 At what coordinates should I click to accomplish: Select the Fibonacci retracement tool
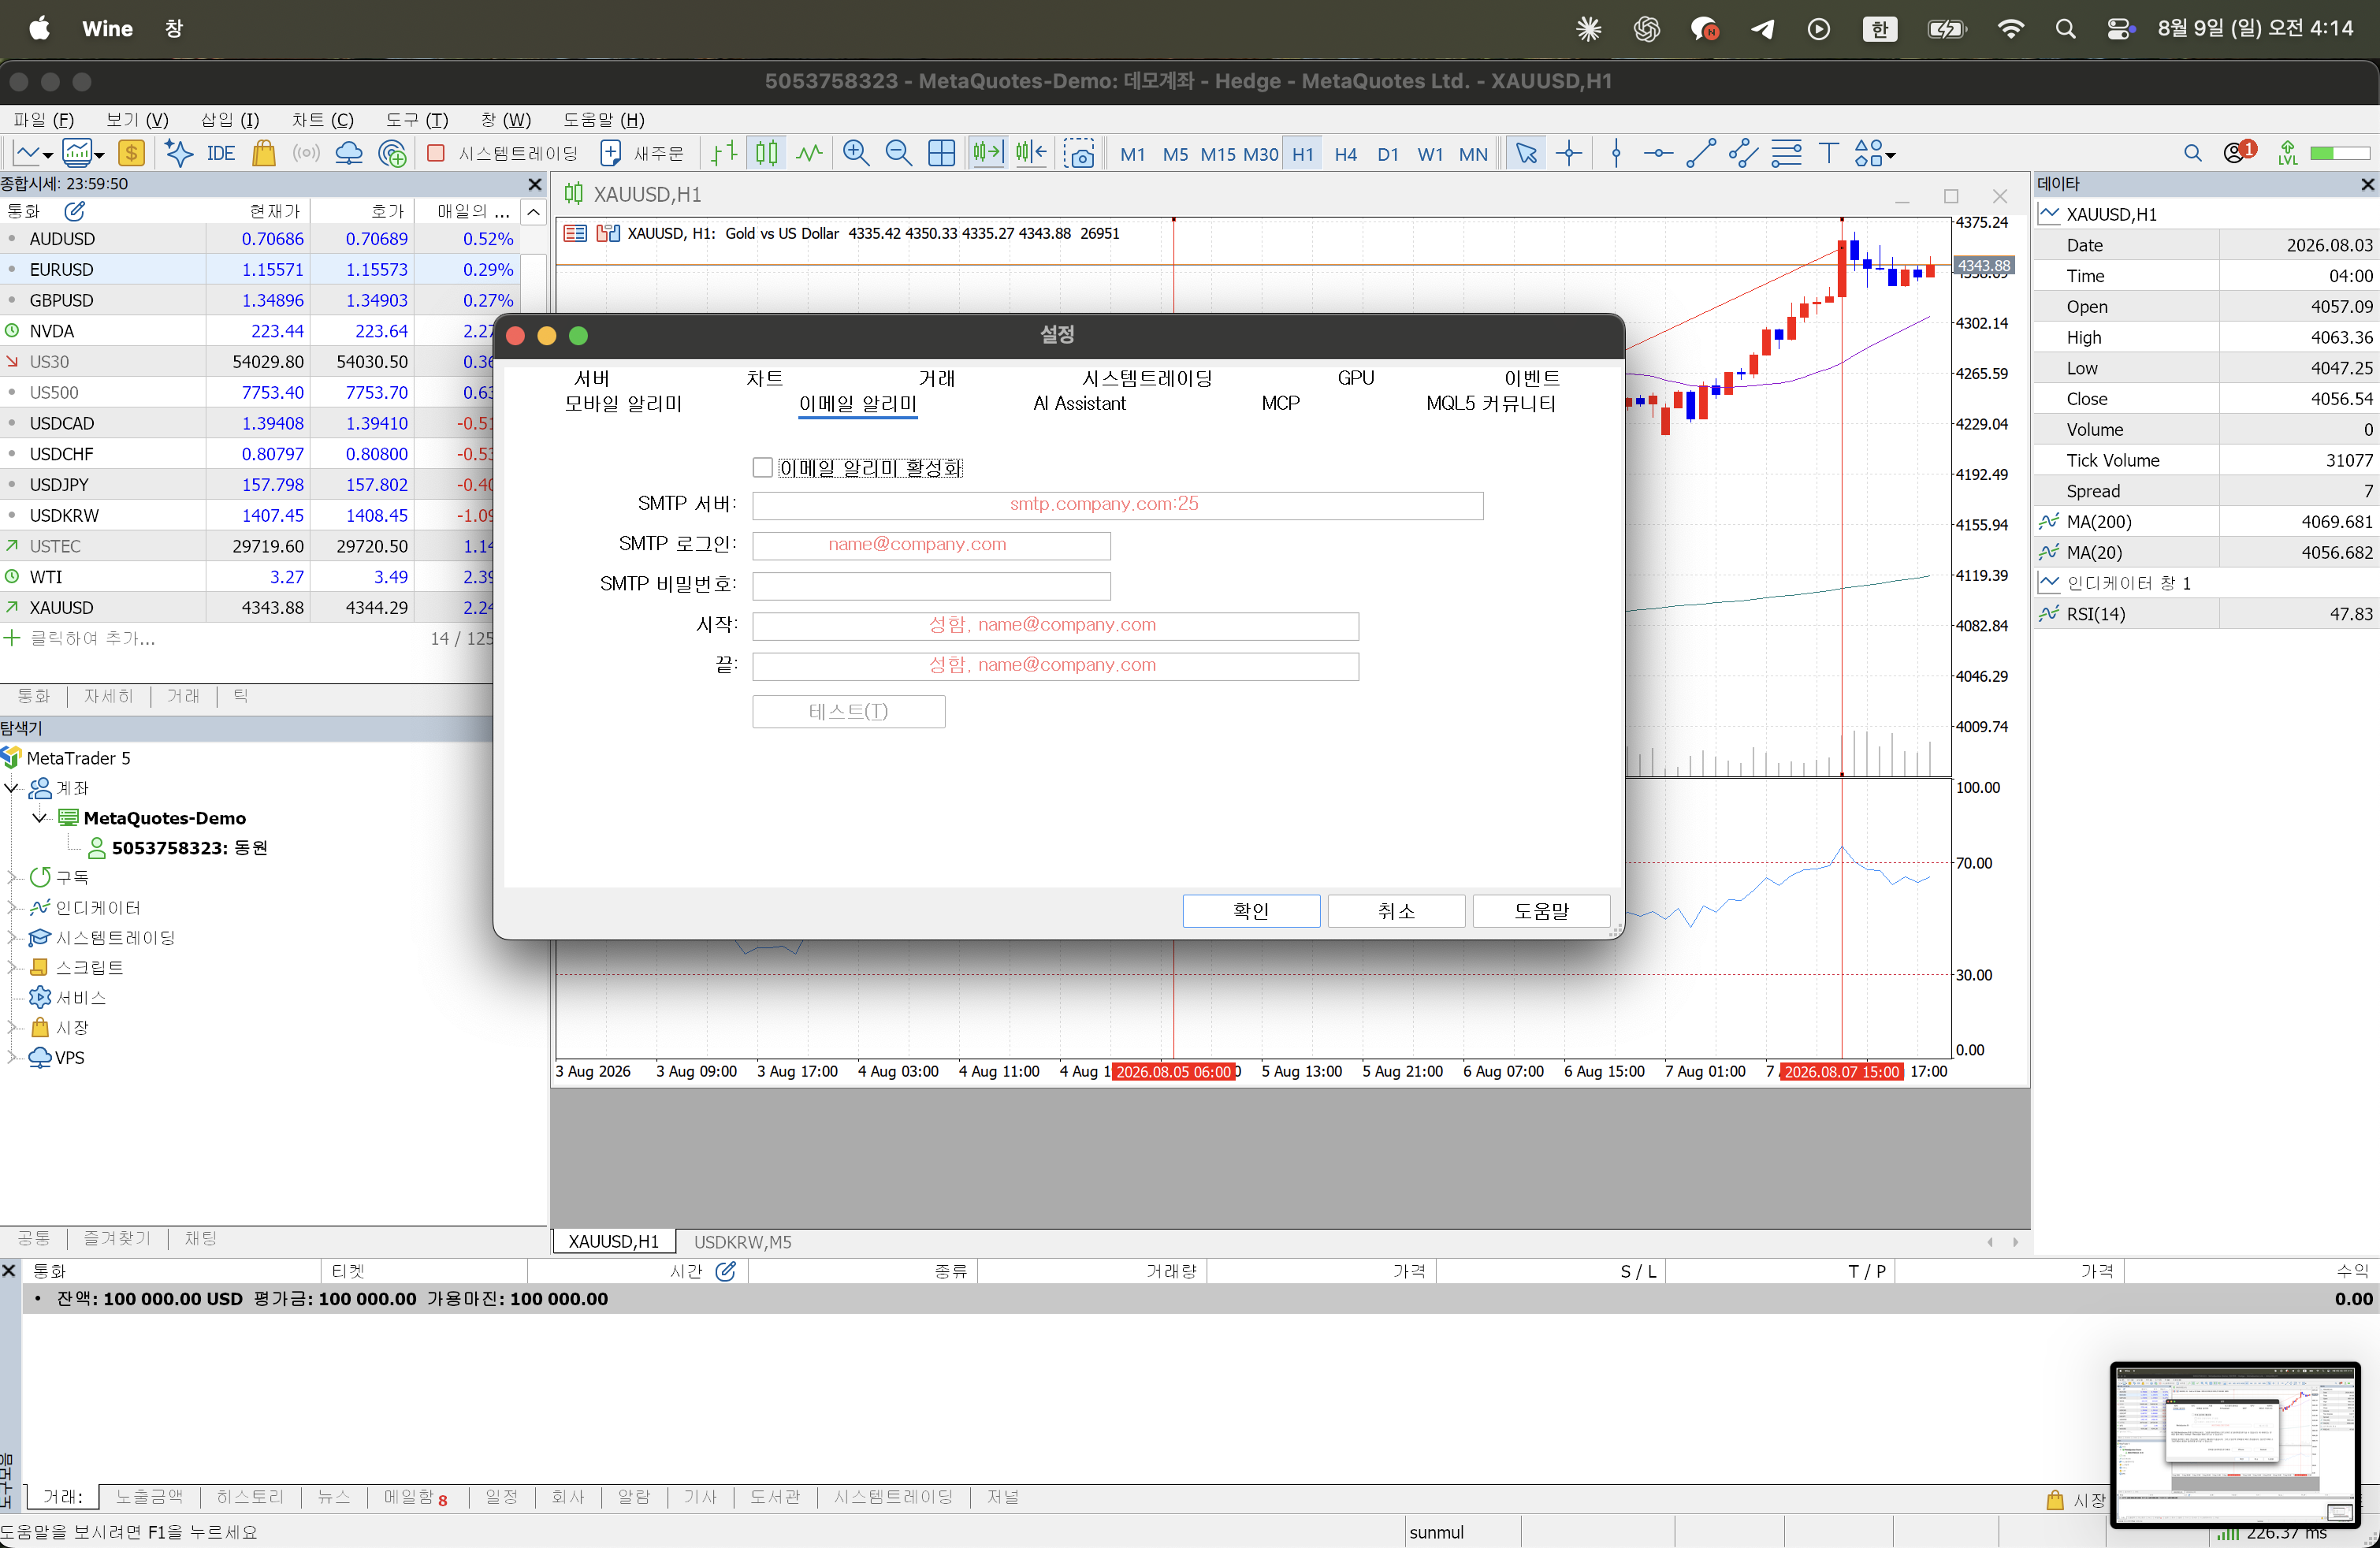(x=1786, y=153)
